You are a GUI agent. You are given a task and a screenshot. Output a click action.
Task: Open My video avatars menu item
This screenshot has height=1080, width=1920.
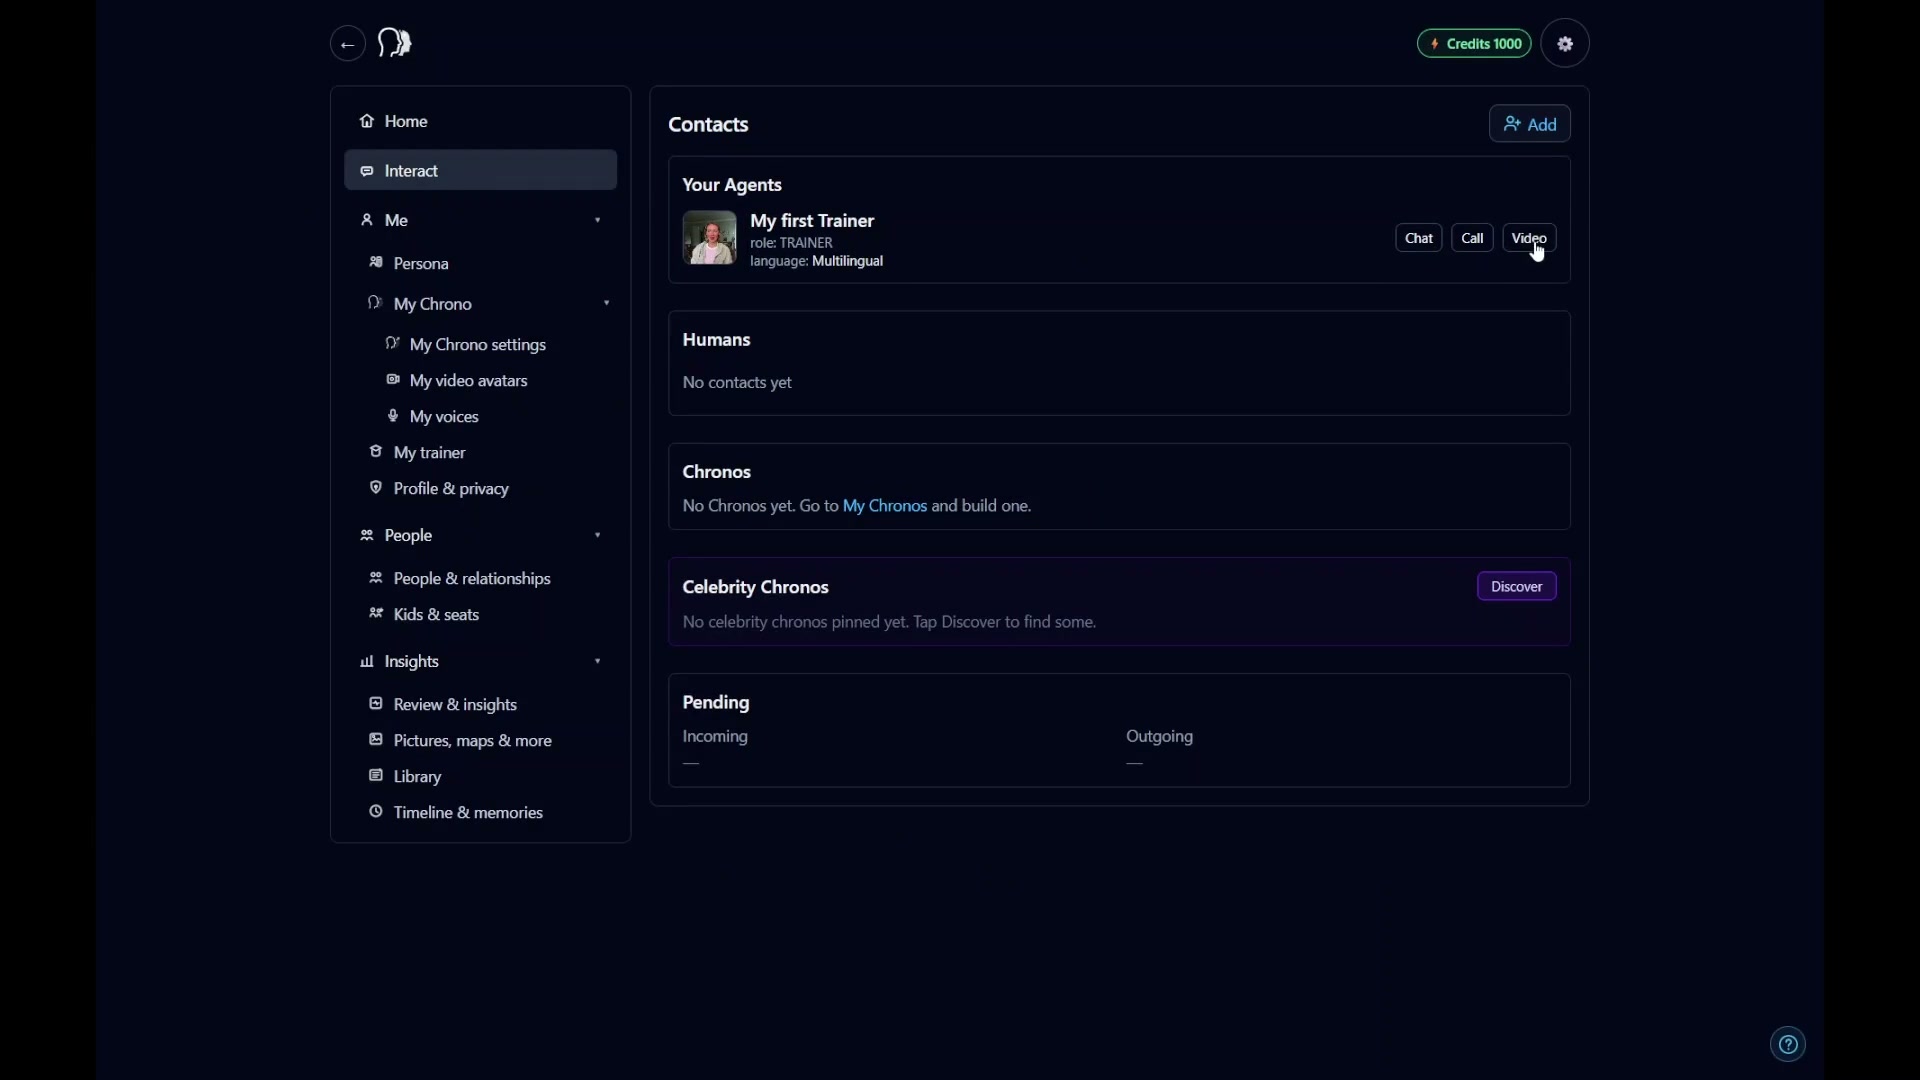tap(468, 381)
